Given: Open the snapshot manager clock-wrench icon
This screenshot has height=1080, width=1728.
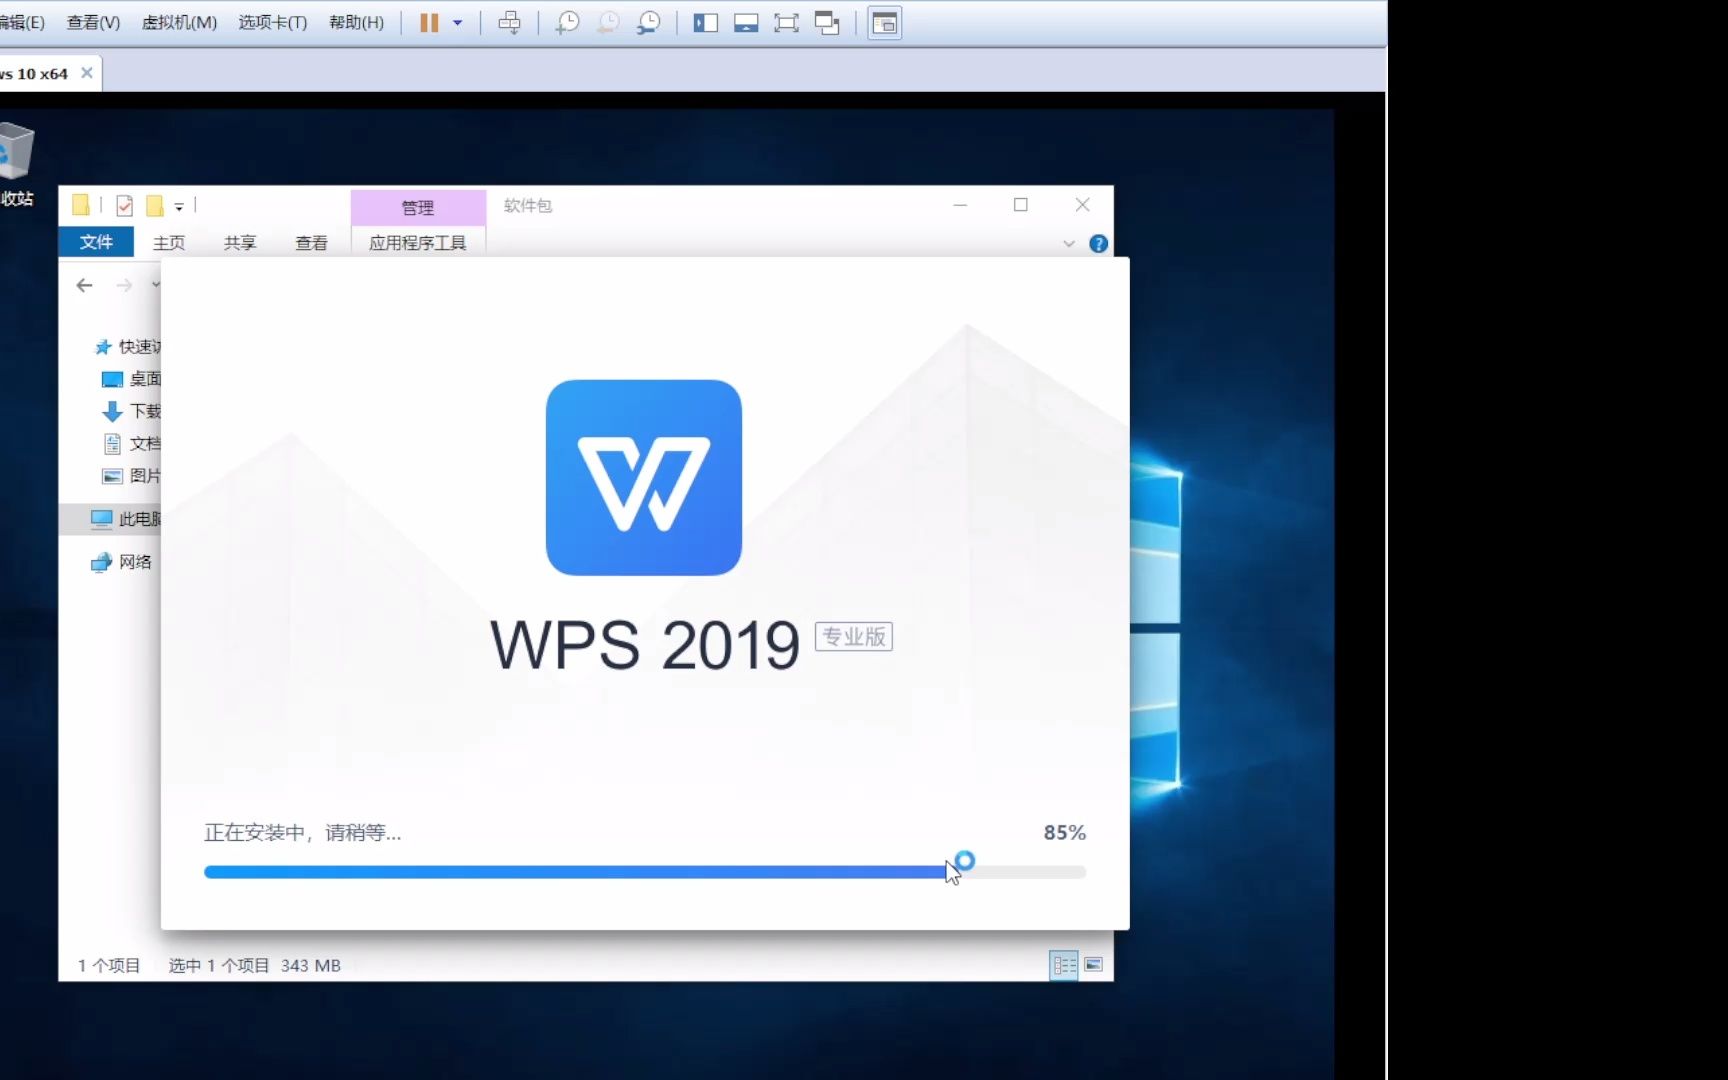Looking at the screenshot, I should click(647, 22).
